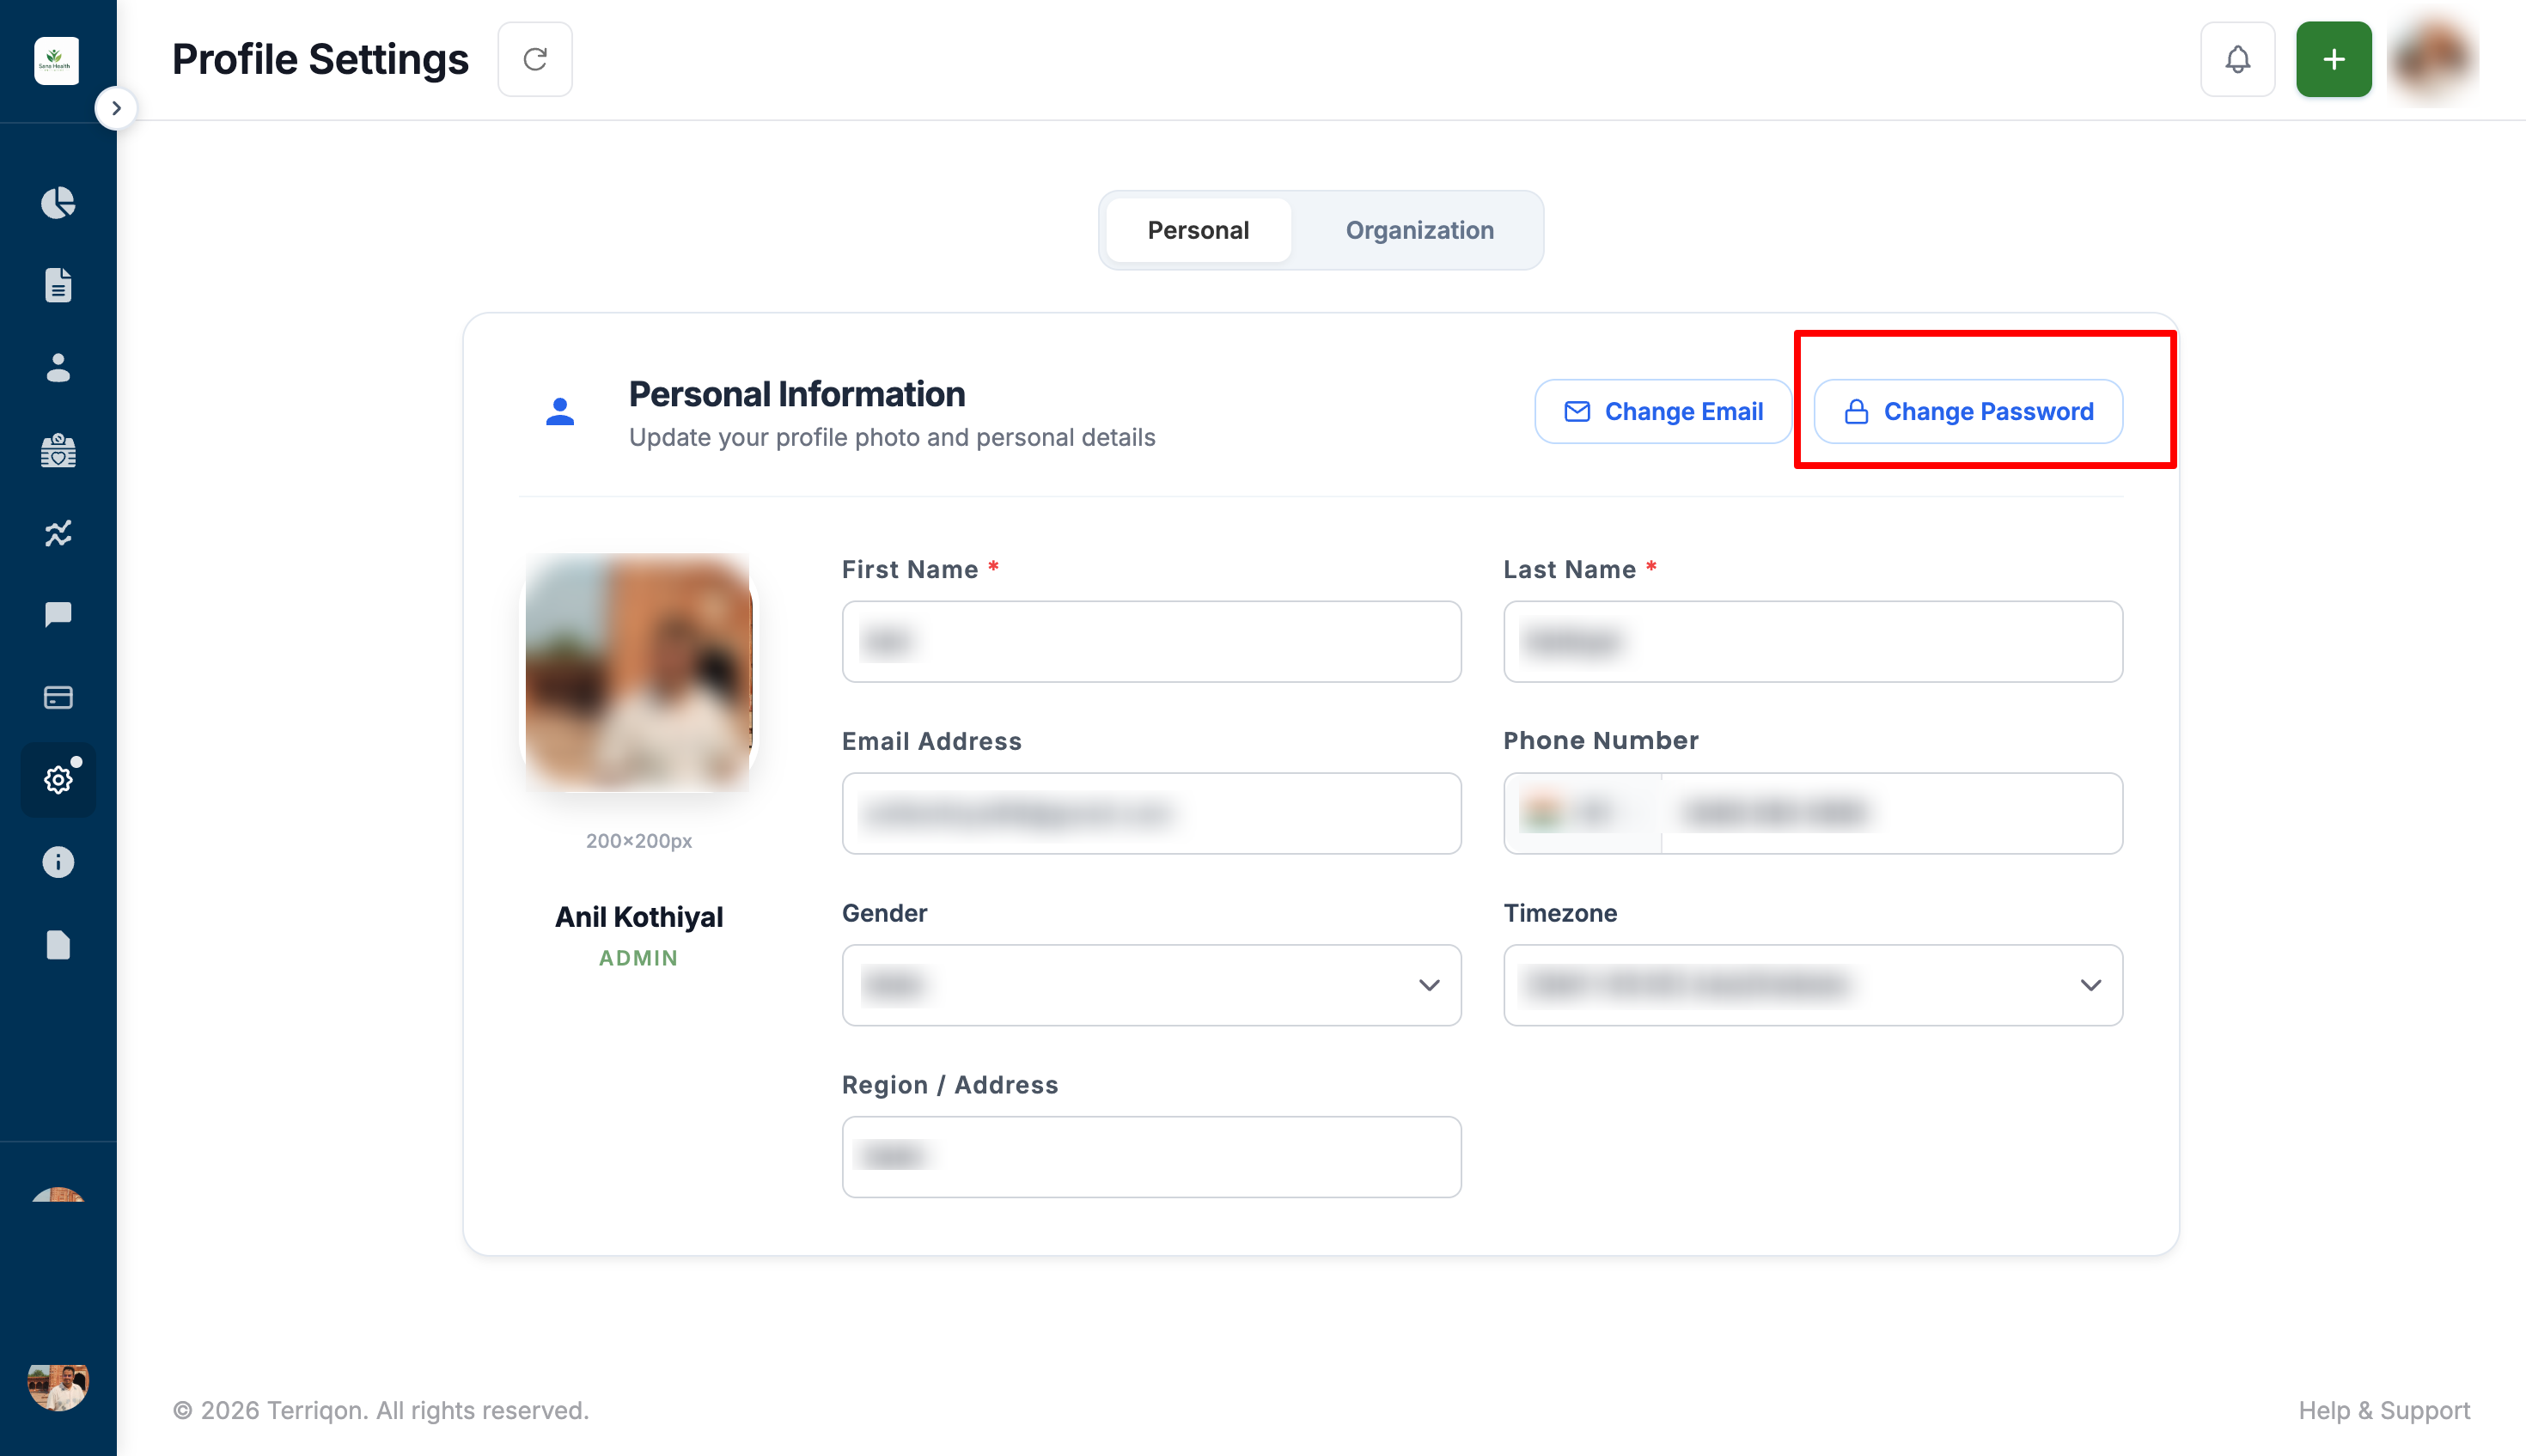Click the Change Password button

coord(1968,411)
